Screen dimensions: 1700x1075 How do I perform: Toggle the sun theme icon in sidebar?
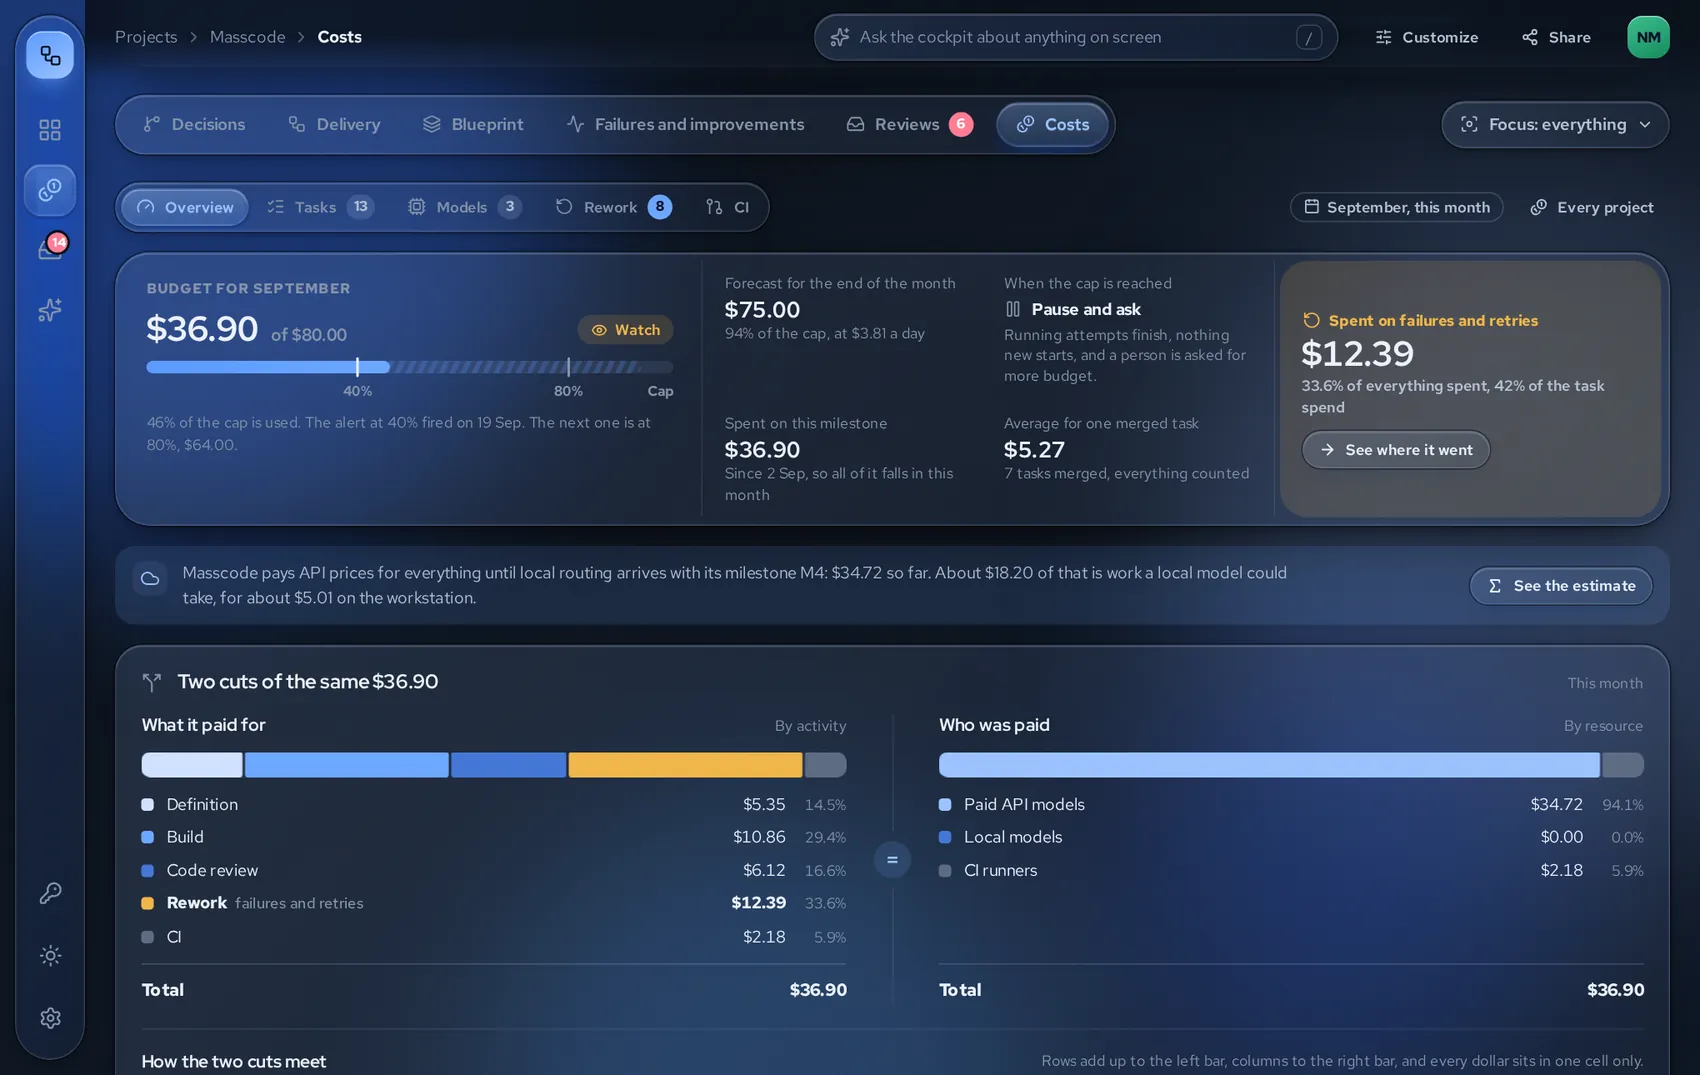(50, 956)
